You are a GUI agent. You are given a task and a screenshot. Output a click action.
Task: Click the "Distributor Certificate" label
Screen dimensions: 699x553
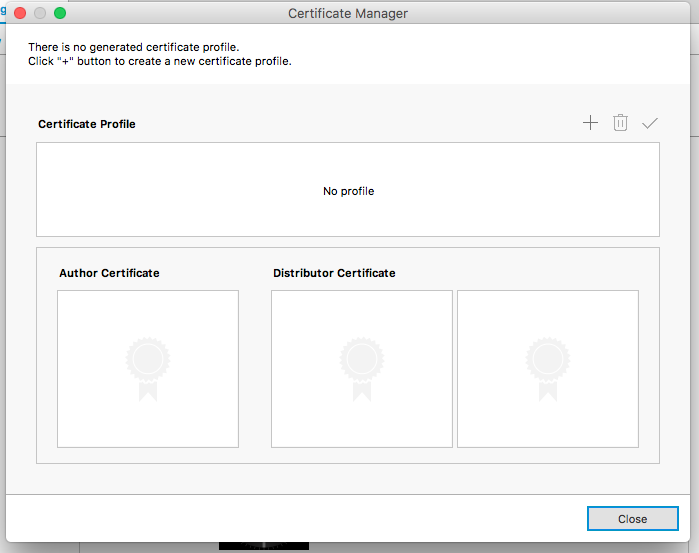[x=334, y=273]
